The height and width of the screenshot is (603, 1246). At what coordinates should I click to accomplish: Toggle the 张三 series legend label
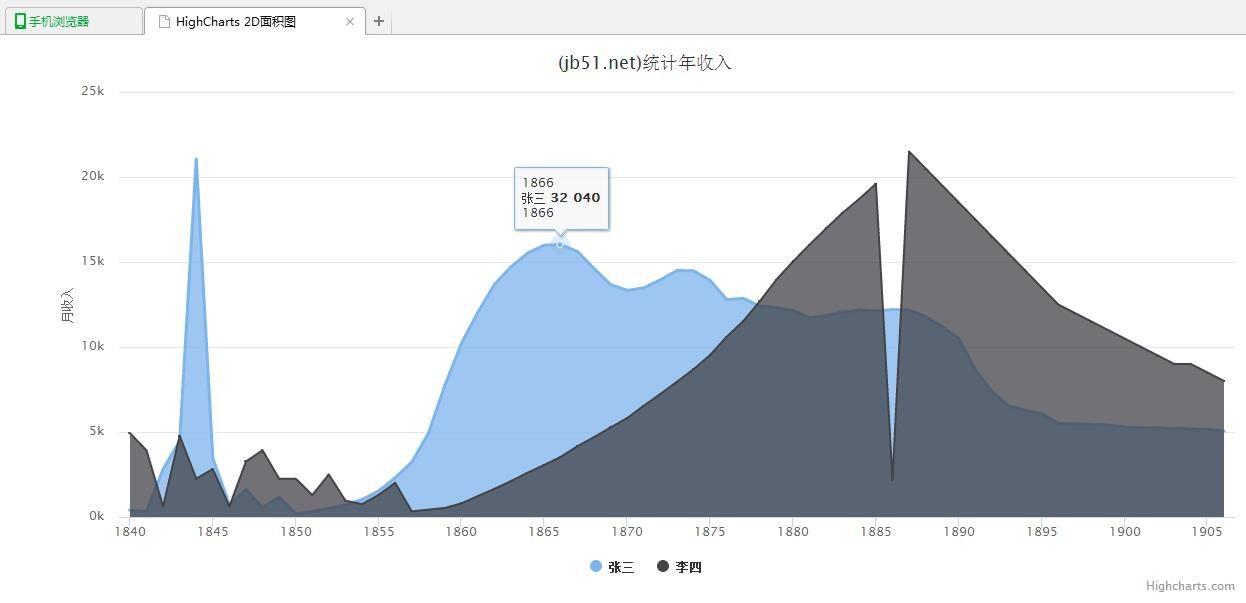(621, 567)
